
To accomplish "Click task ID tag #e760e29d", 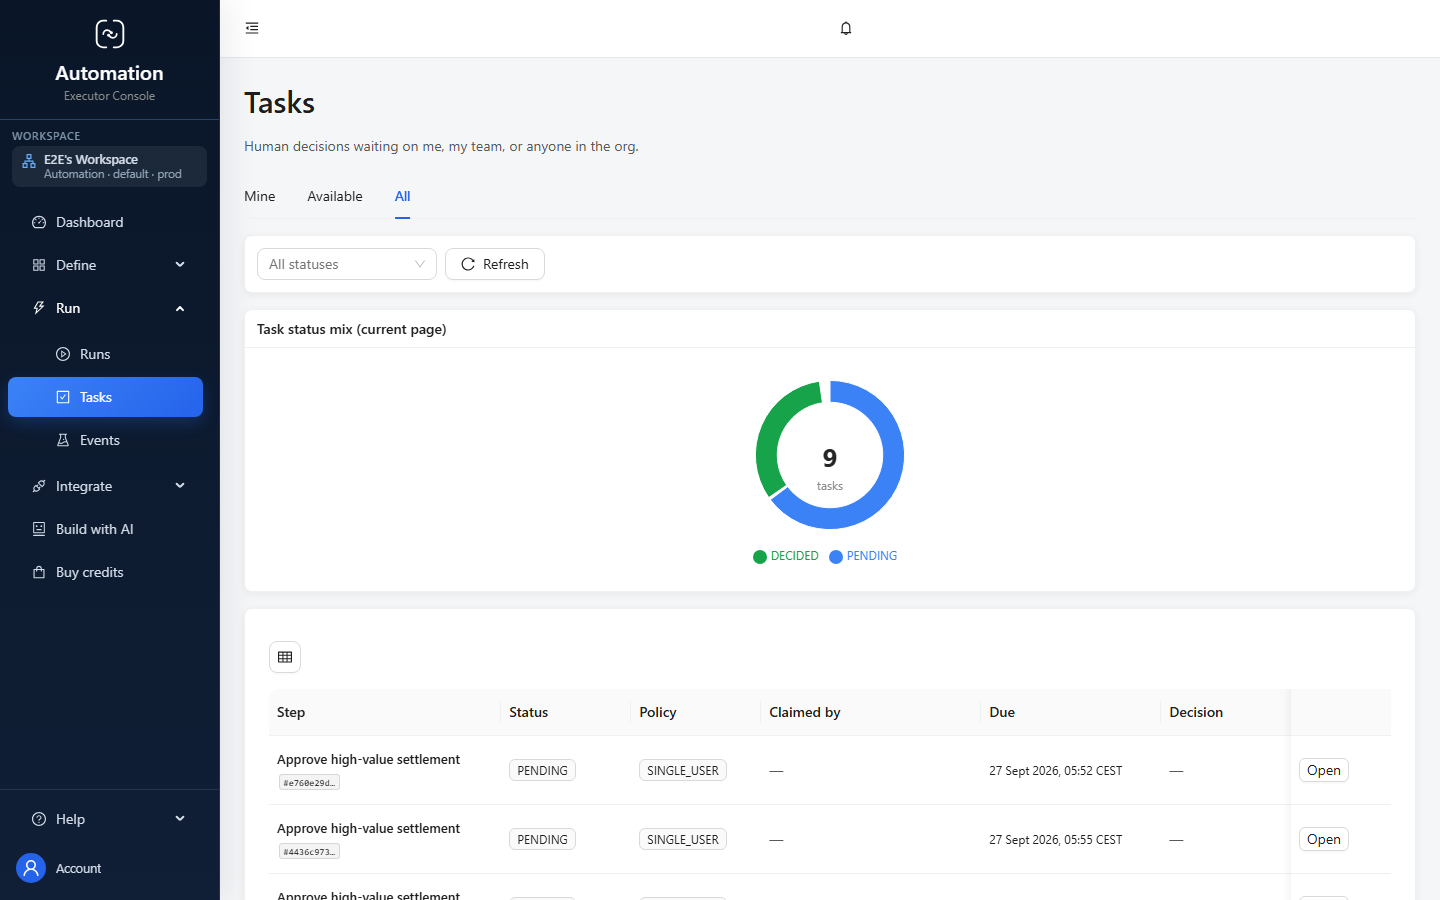I will (x=309, y=783).
